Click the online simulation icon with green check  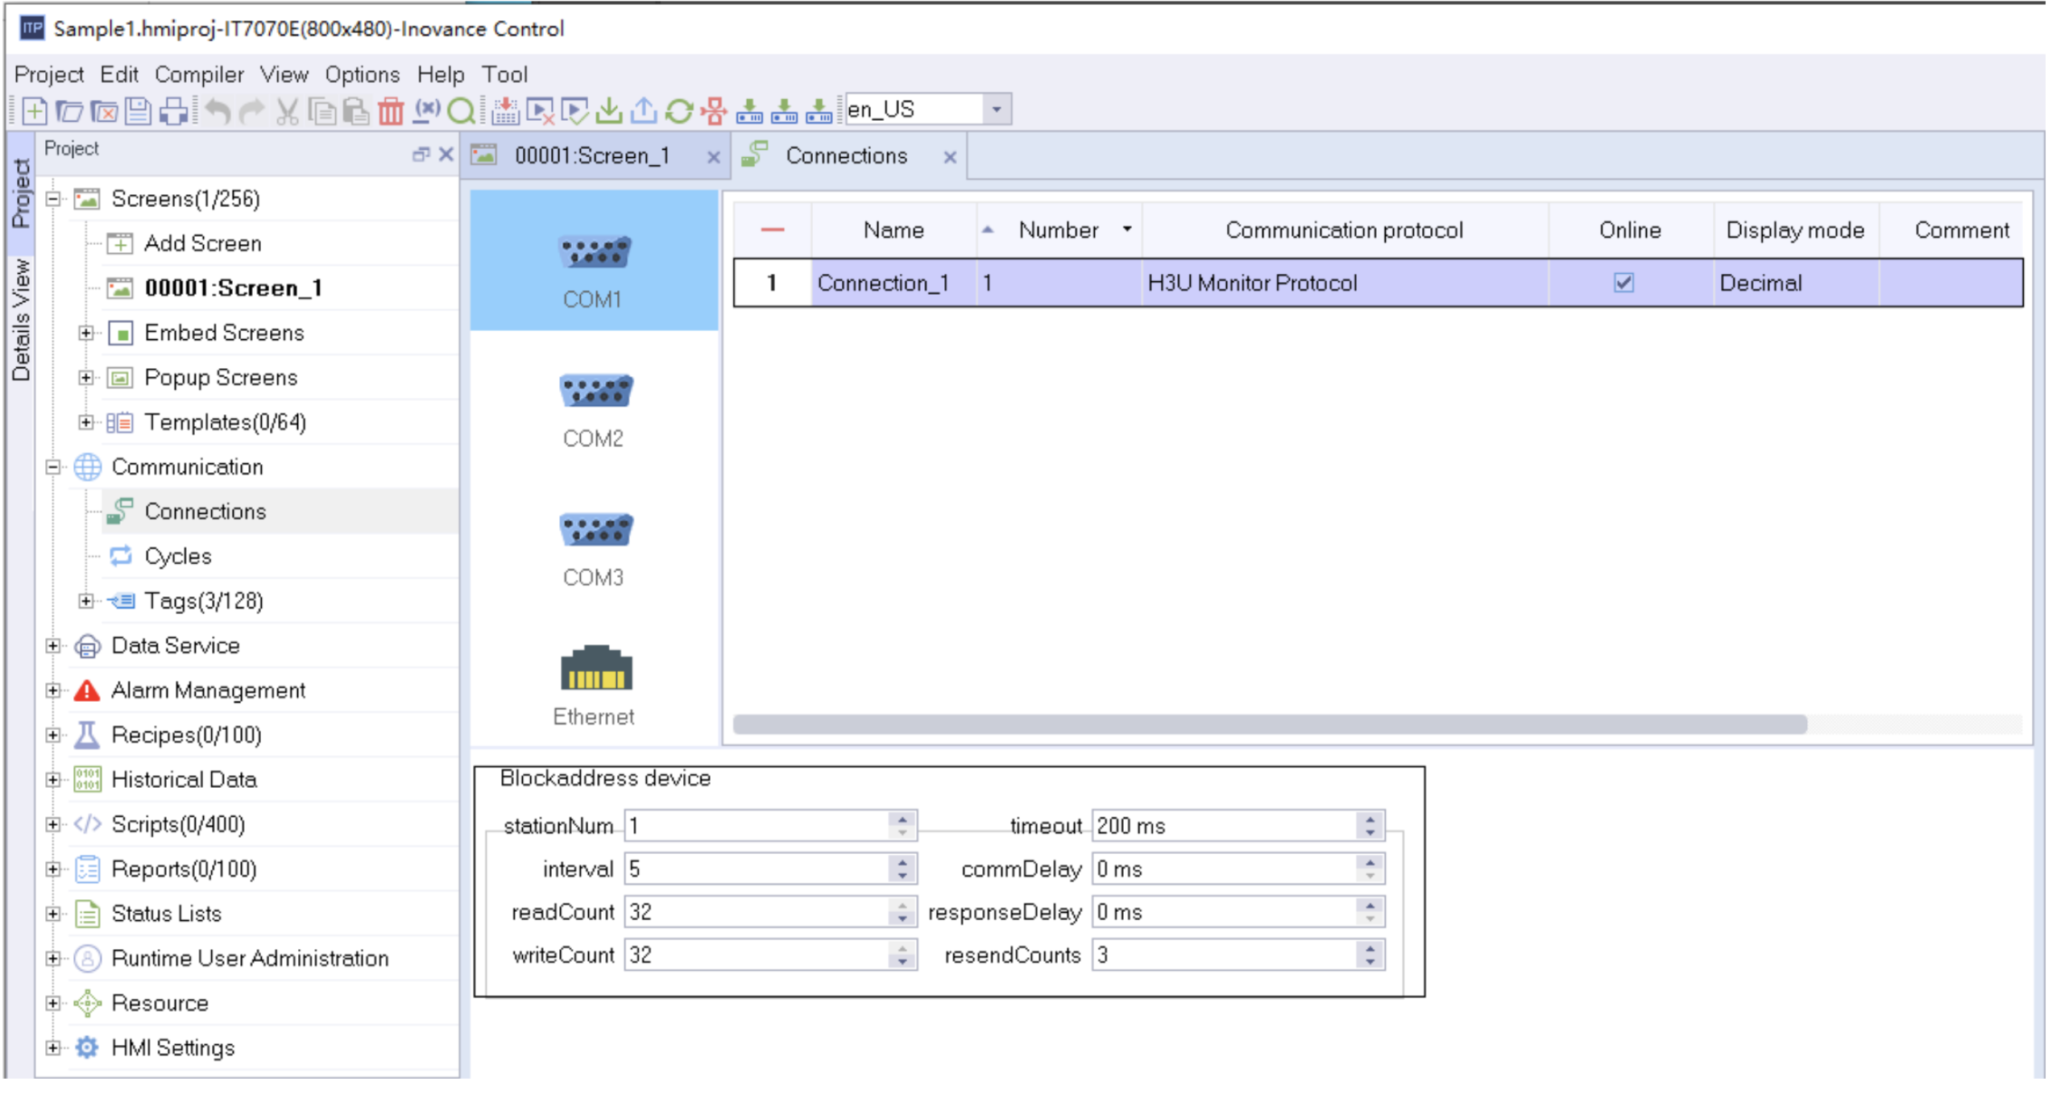575,111
